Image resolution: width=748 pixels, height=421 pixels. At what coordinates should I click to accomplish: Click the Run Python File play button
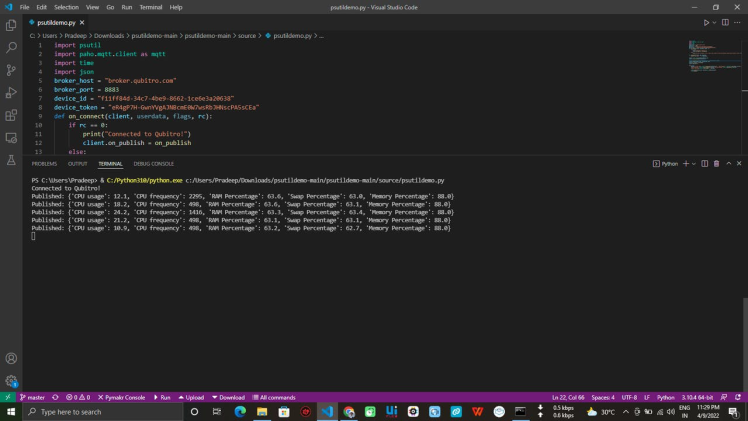(x=706, y=22)
